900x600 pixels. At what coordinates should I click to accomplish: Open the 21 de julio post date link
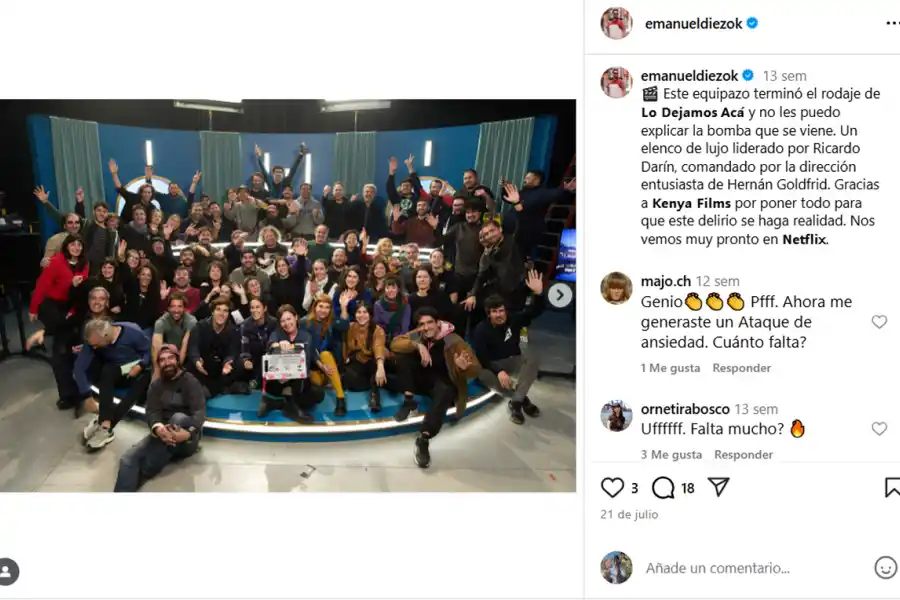click(x=629, y=514)
